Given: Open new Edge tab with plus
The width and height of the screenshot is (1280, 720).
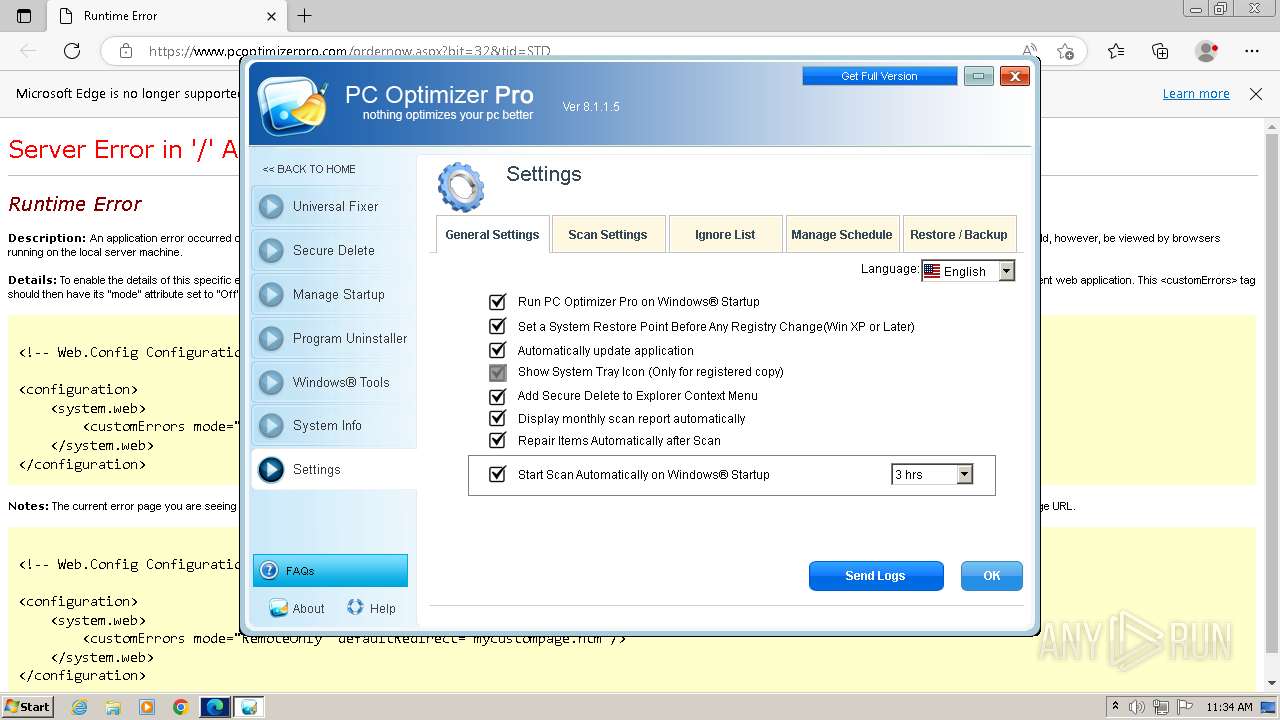Looking at the screenshot, I should click(x=305, y=15).
